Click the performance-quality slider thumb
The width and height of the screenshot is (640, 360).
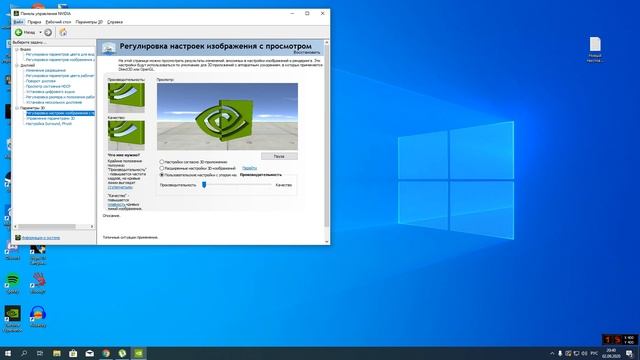point(204,185)
